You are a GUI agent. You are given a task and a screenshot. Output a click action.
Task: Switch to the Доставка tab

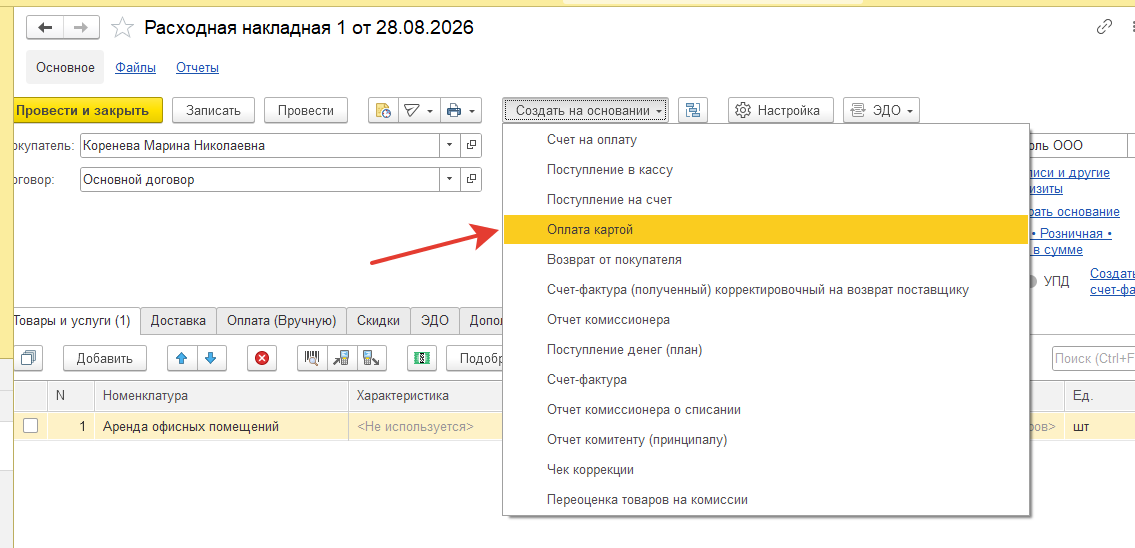click(179, 321)
